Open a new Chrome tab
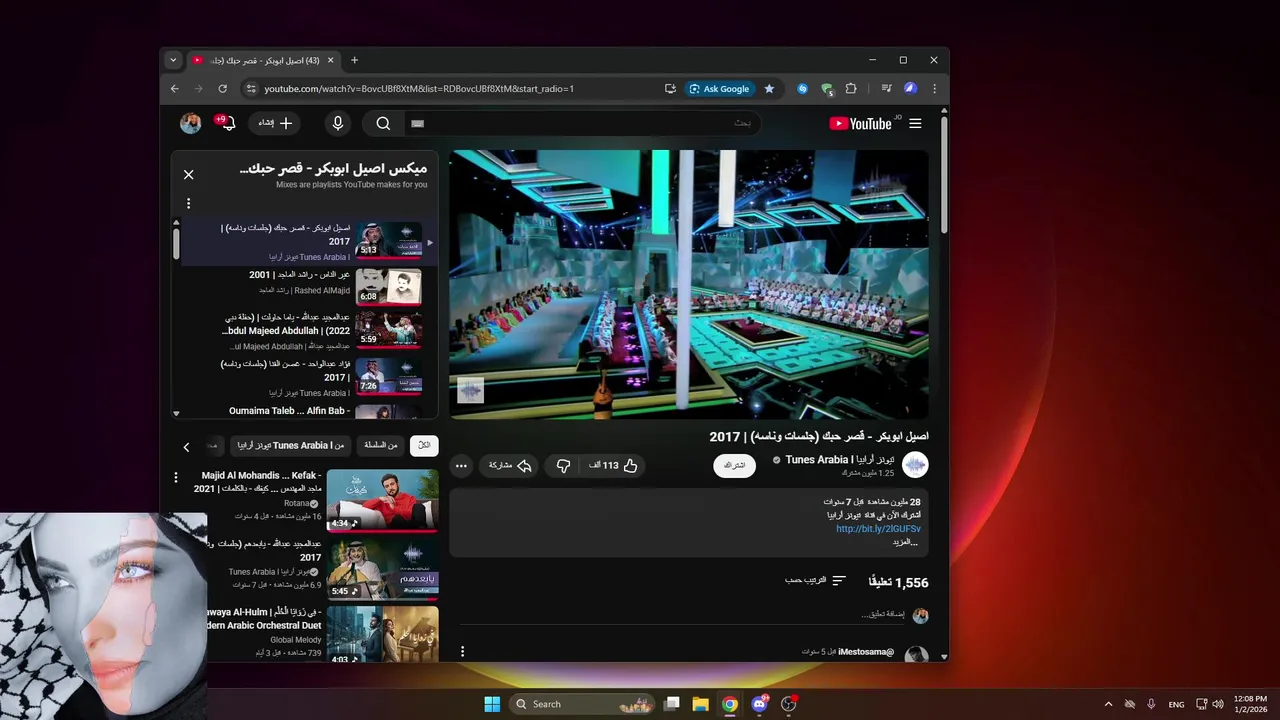The height and width of the screenshot is (720, 1280). [354, 60]
